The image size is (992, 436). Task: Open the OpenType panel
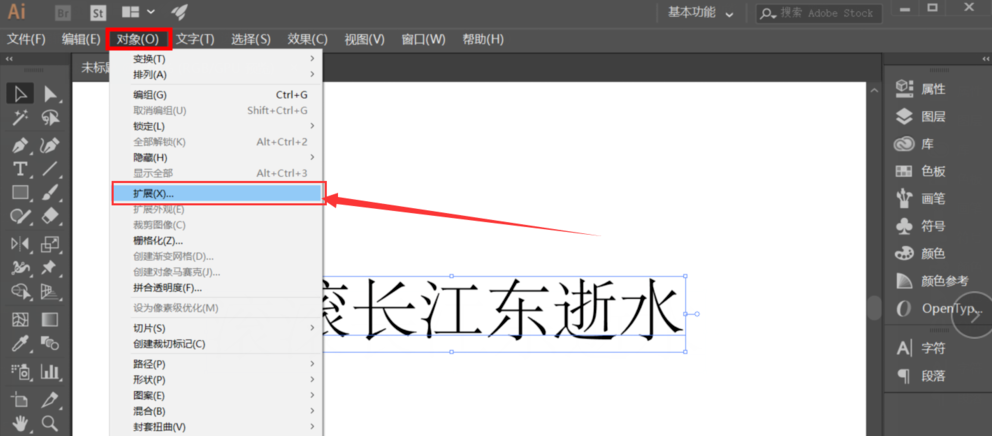pyautogui.click(x=938, y=309)
